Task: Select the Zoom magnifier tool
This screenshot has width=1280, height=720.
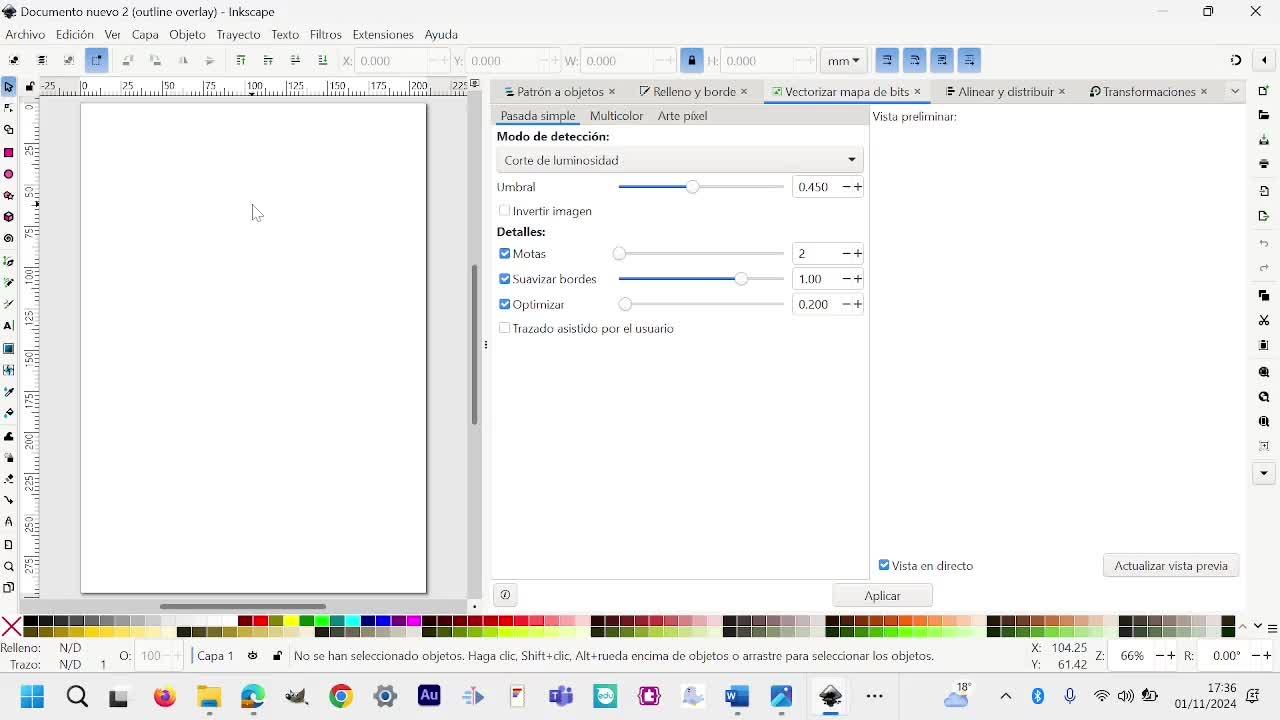Action: 9,566
